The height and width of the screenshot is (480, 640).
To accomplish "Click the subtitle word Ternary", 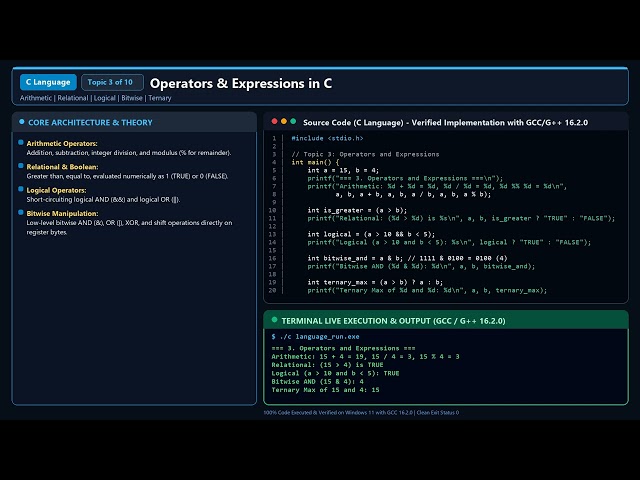I will click(x=160, y=98).
